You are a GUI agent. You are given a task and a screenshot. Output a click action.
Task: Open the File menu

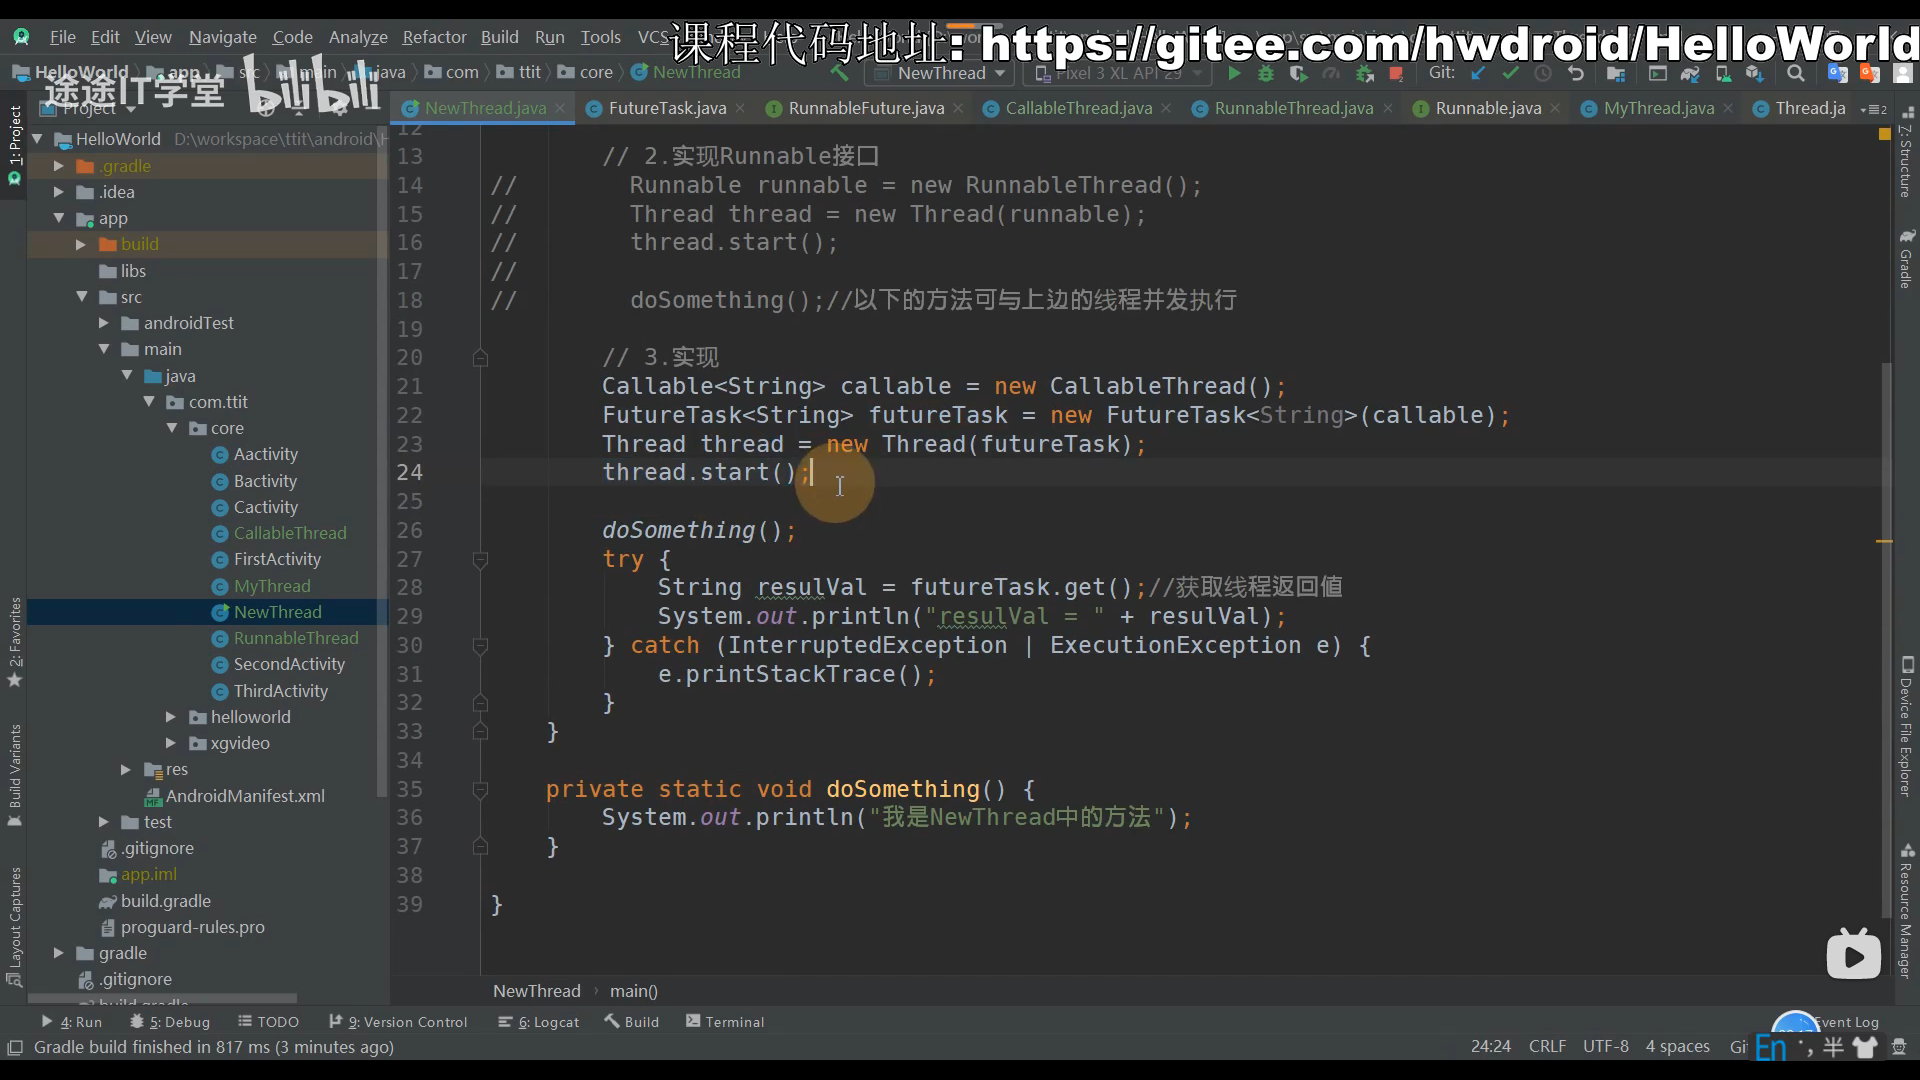(x=62, y=37)
